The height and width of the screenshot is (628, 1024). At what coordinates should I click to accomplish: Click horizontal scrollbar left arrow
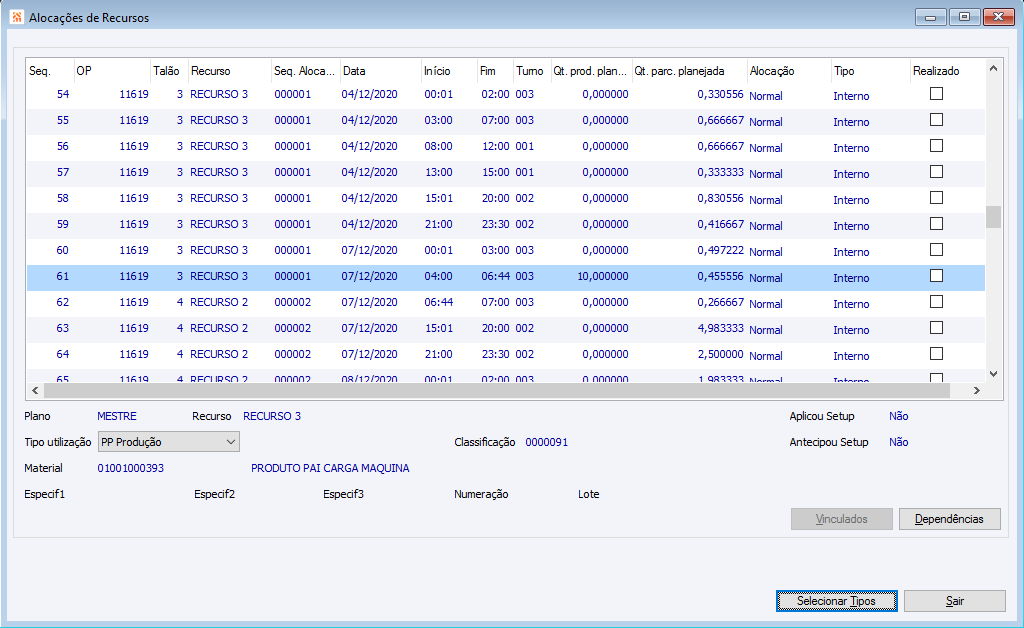tap(35, 390)
